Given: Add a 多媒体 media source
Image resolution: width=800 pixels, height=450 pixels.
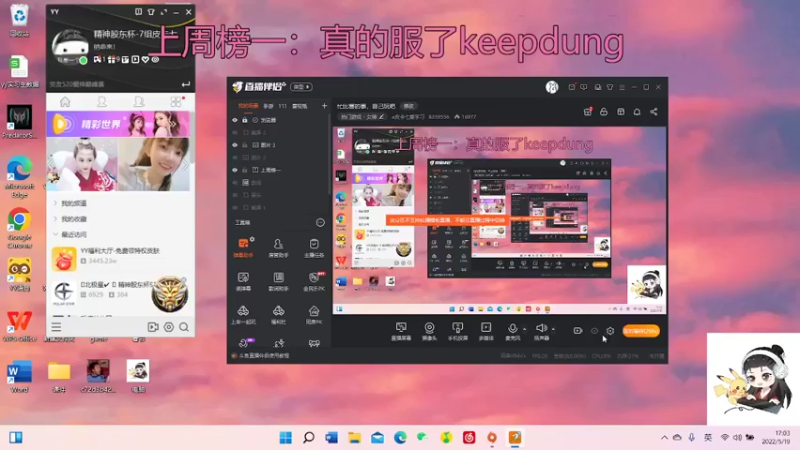Looking at the screenshot, I should click(x=486, y=331).
